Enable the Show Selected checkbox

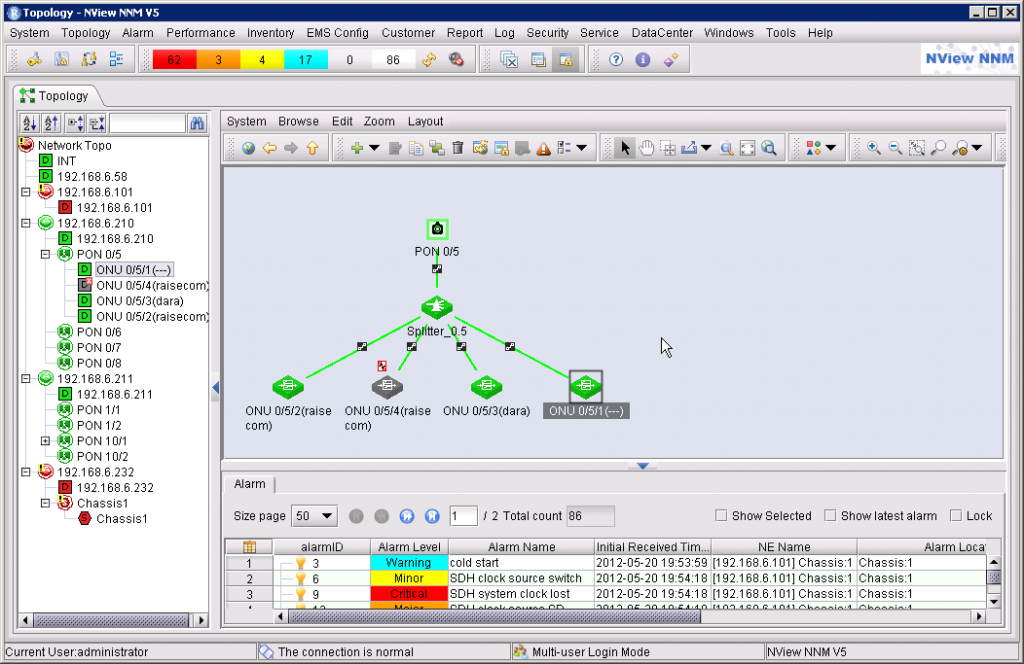point(721,516)
